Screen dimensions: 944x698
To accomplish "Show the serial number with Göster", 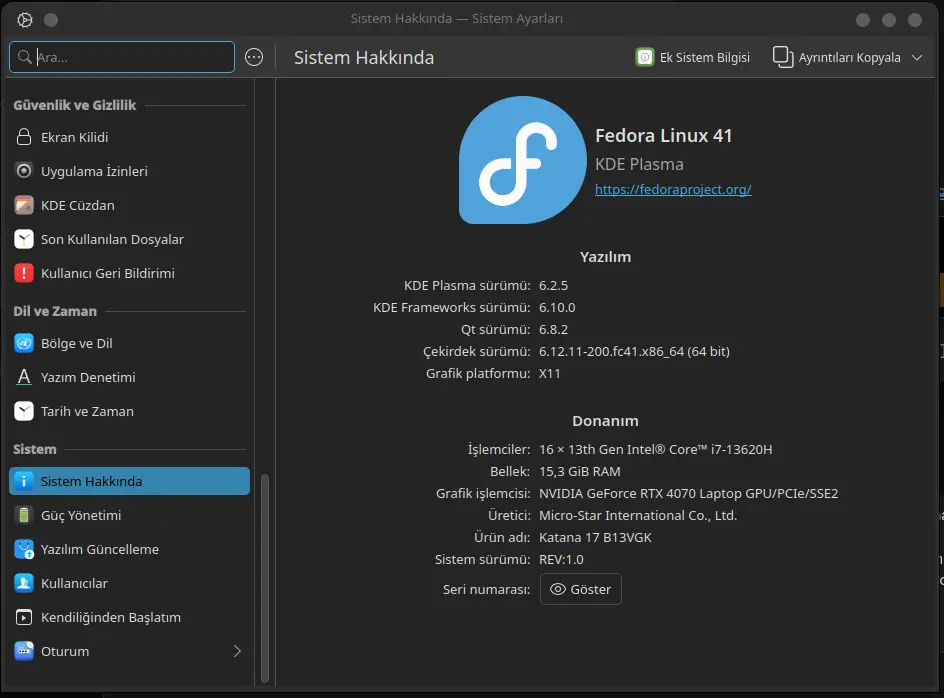I will [x=580, y=589].
